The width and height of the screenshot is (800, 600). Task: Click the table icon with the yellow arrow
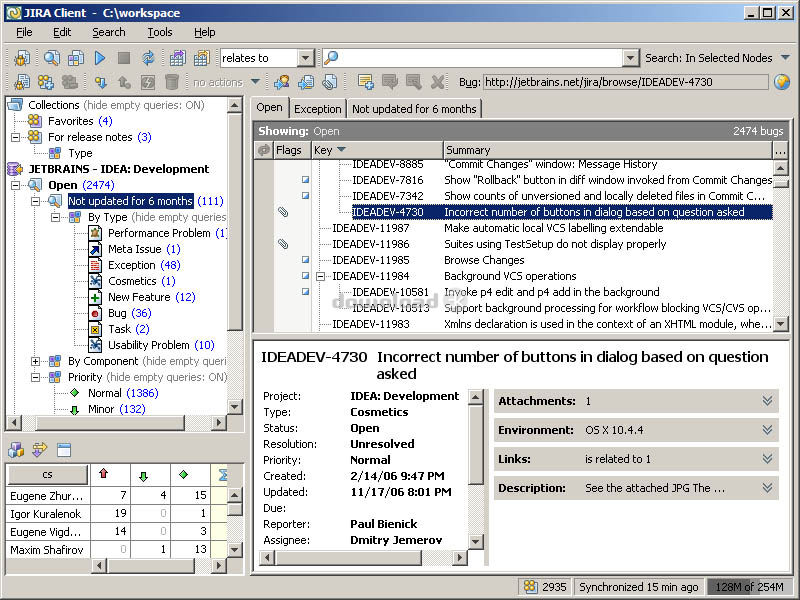[202, 58]
